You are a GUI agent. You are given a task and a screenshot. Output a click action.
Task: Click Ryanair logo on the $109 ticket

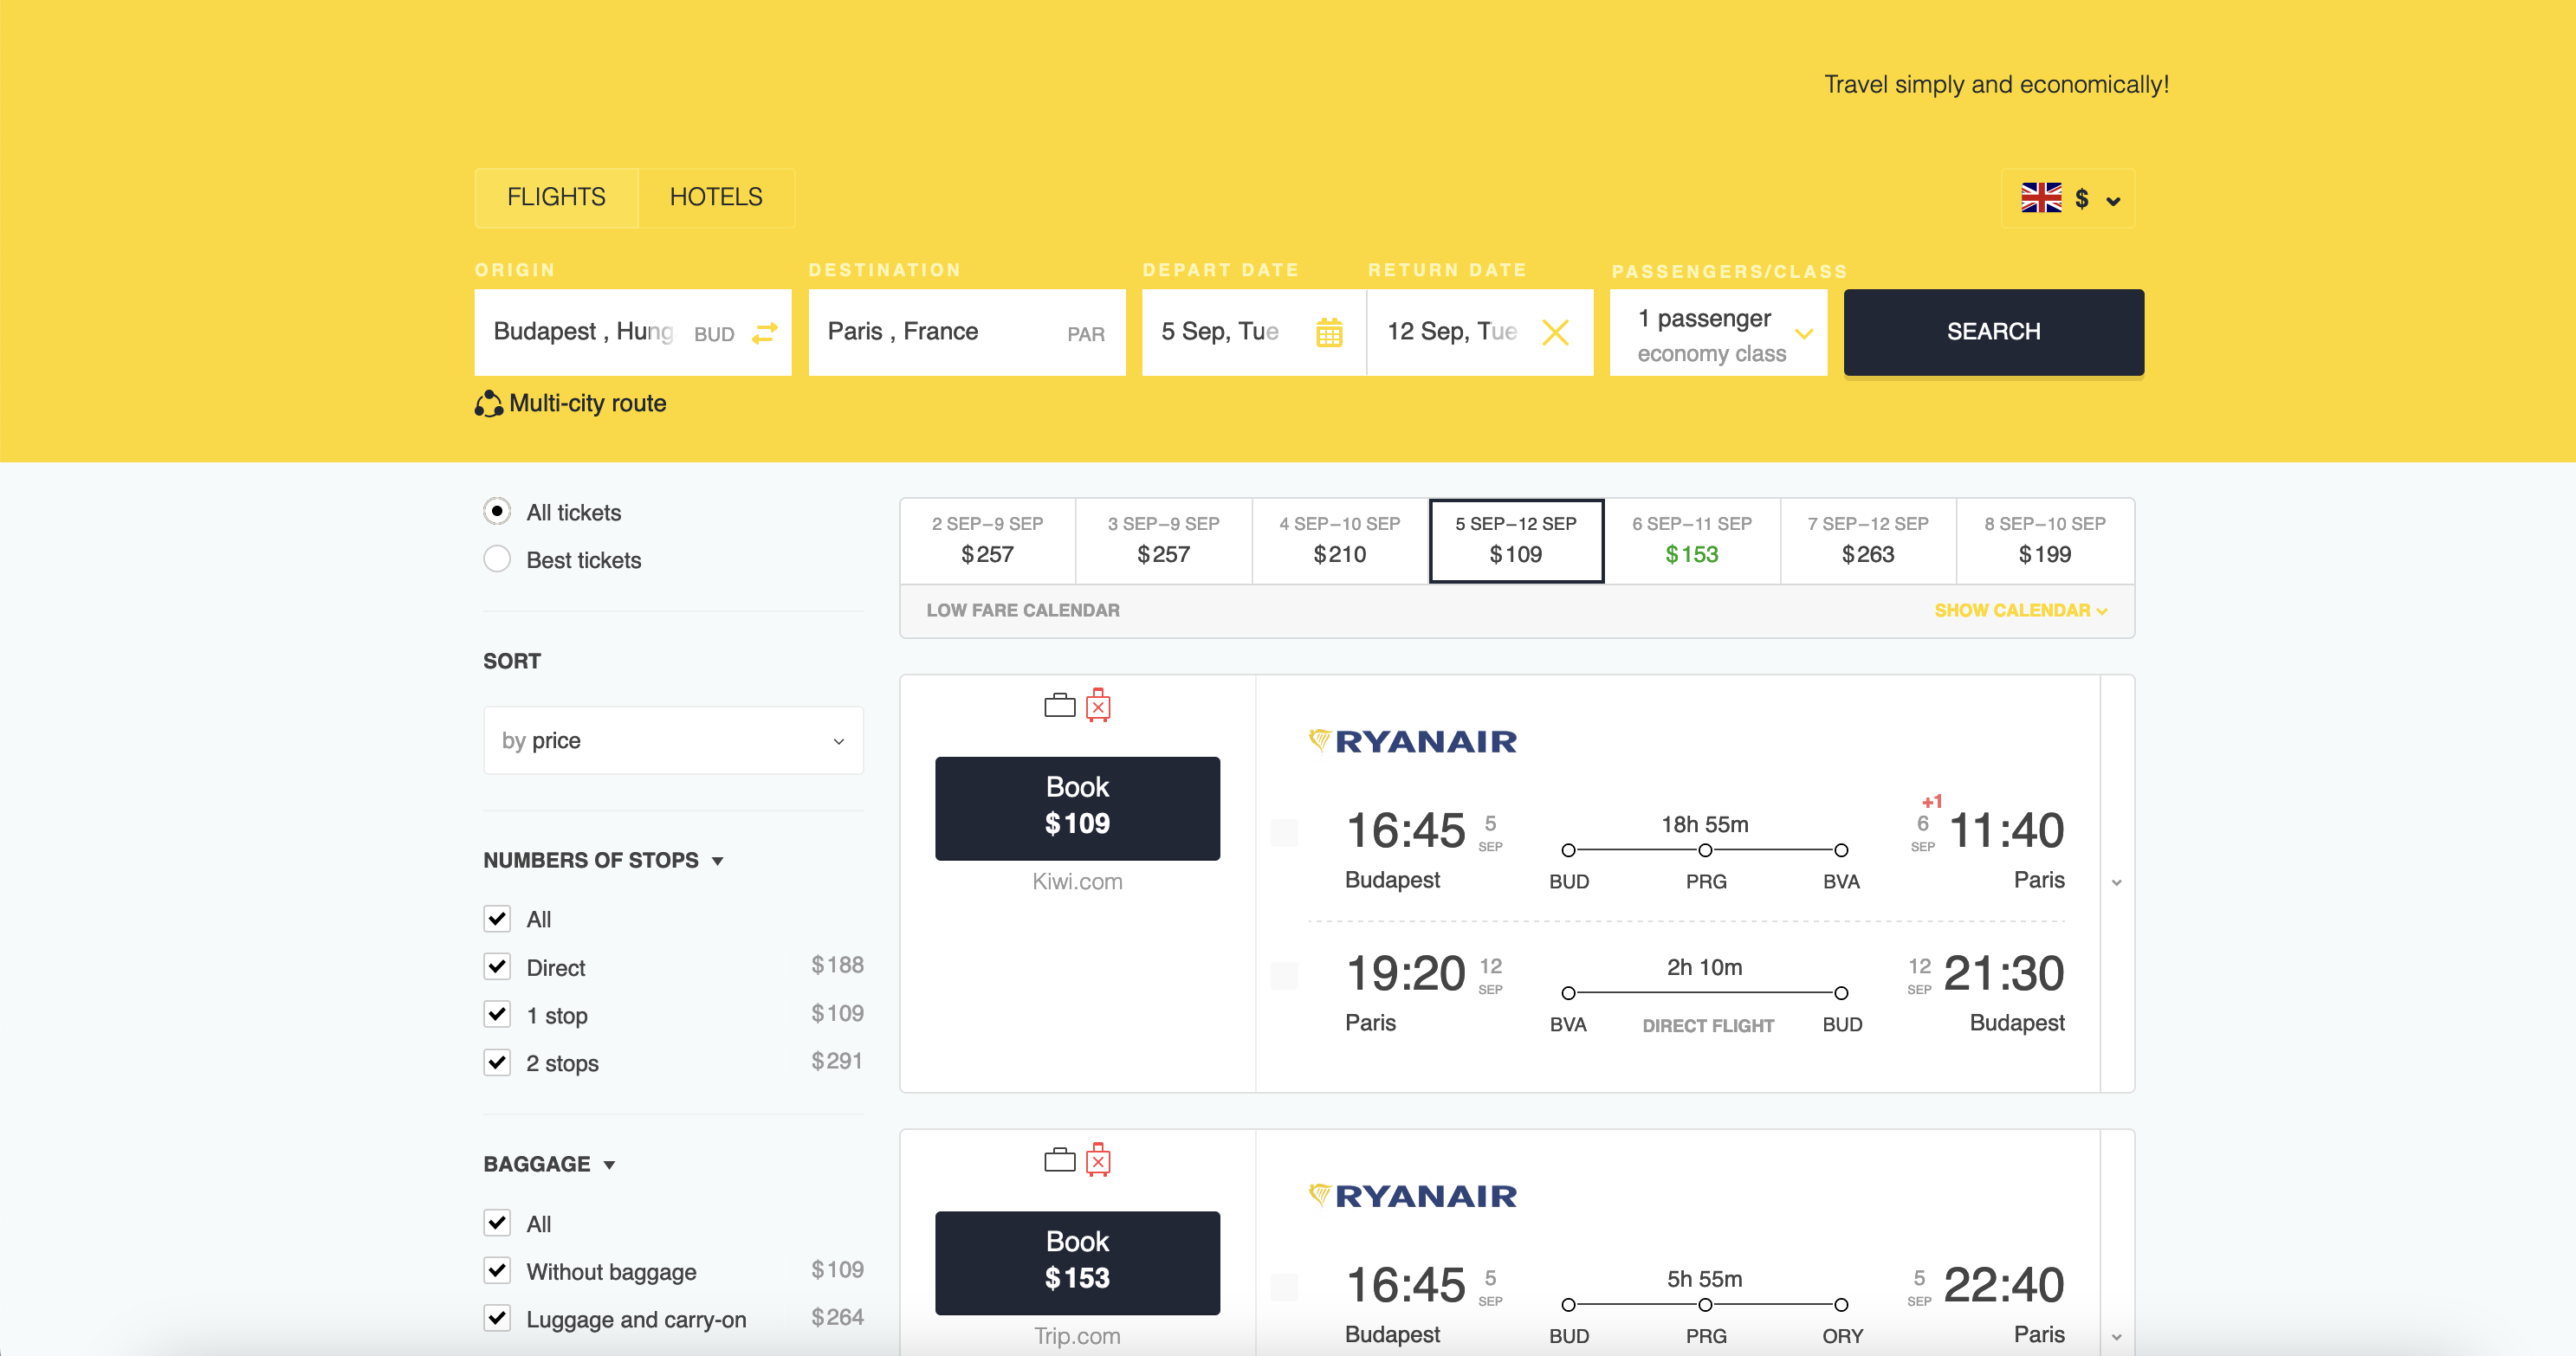coord(1413,741)
